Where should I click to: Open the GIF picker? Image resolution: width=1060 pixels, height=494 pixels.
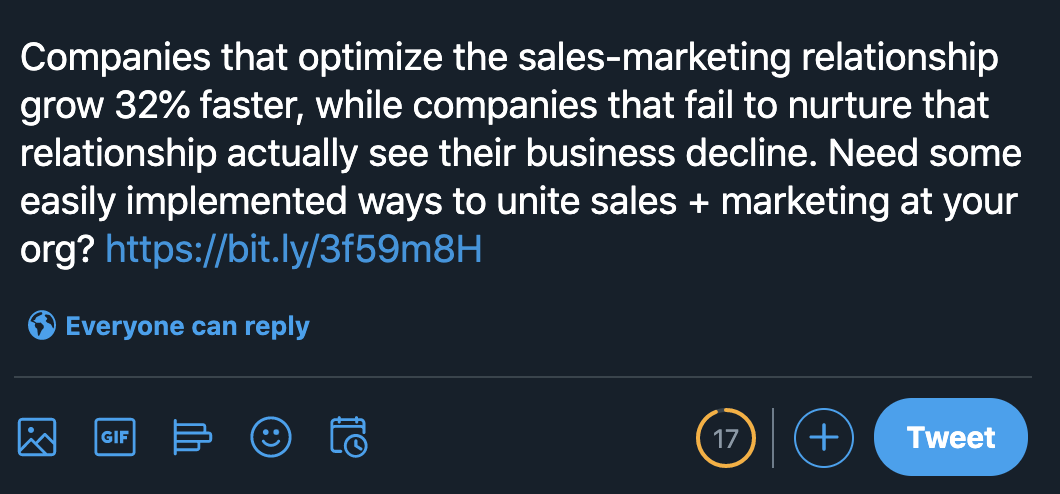(x=115, y=437)
